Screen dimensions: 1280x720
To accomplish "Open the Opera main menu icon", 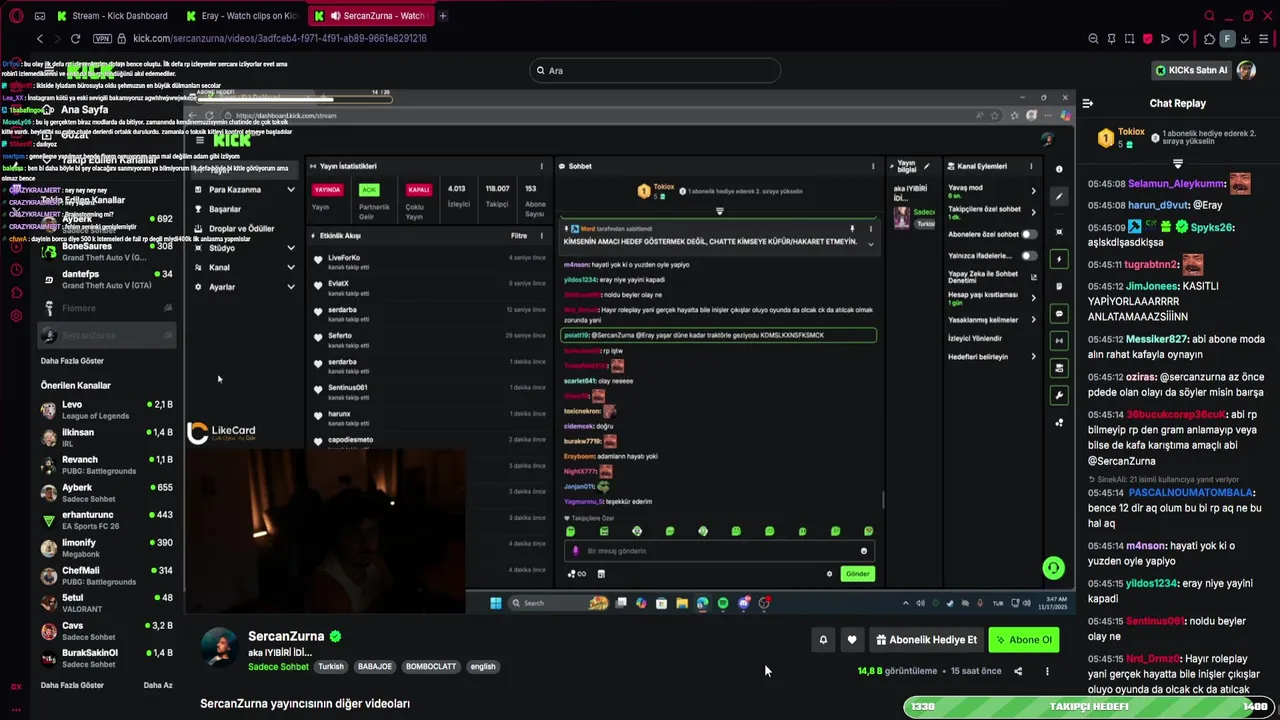I will pyautogui.click(x=16, y=16).
